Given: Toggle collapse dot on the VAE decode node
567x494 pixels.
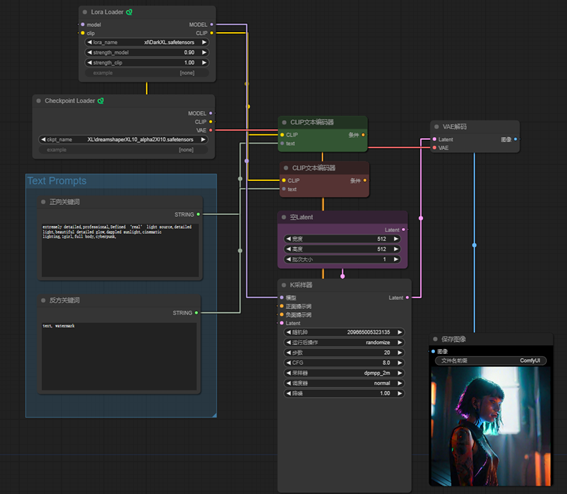Looking at the screenshot, I should [436, 127].
